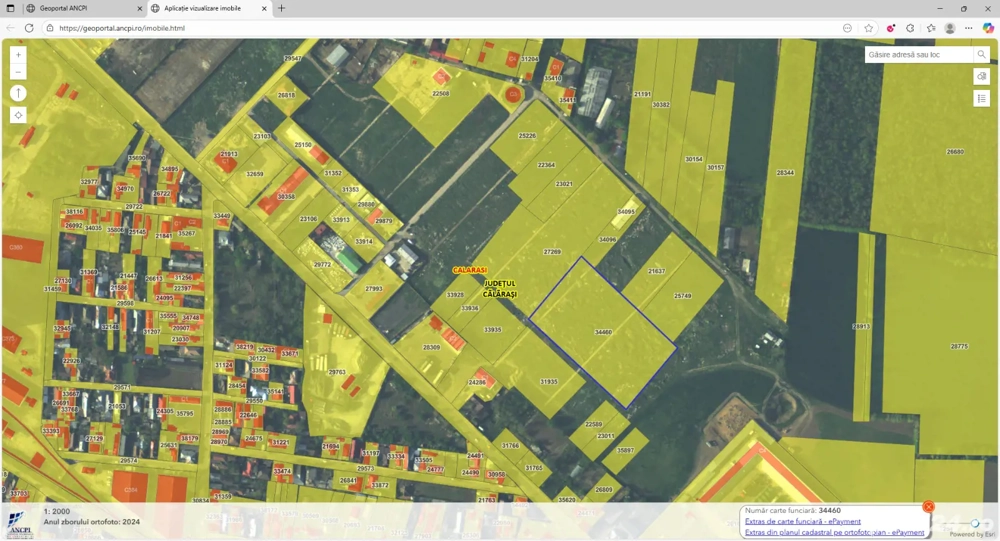Zoom out of the map

pos(18,72)
